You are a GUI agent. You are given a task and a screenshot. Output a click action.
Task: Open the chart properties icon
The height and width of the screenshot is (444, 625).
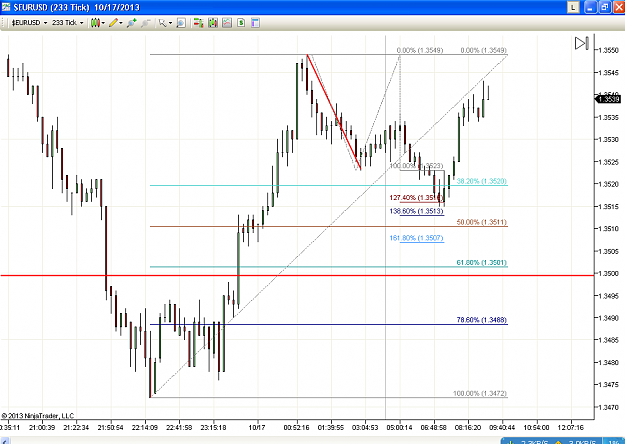(256, 23)
